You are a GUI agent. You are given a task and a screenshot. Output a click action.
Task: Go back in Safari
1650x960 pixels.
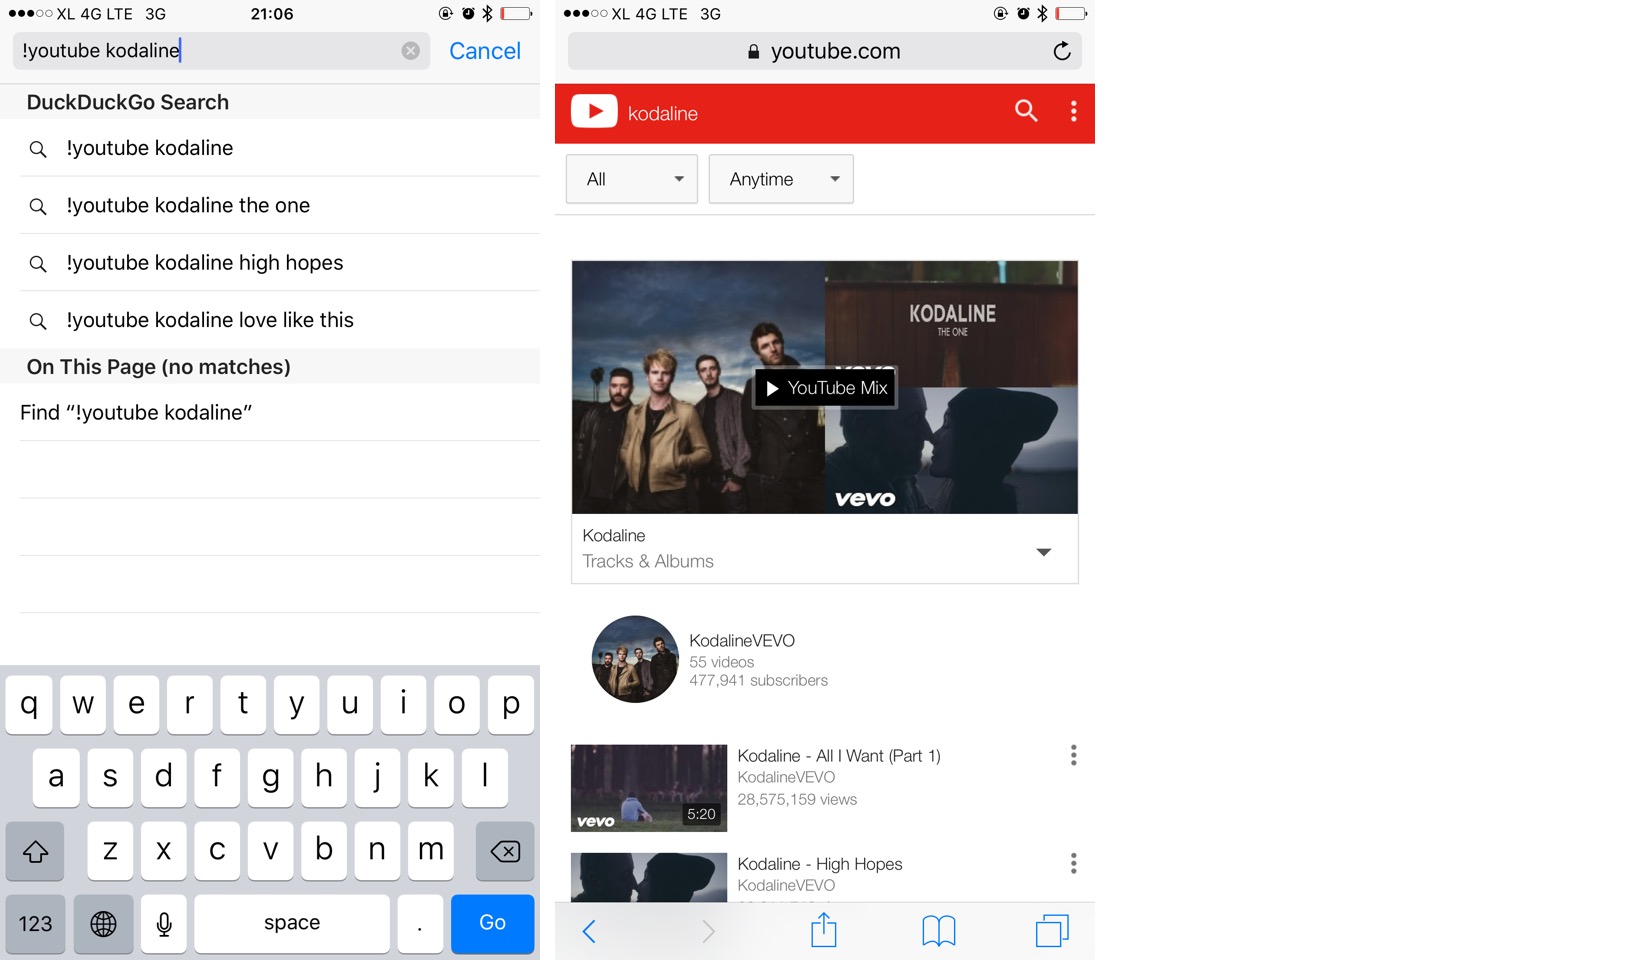point(589,932)
